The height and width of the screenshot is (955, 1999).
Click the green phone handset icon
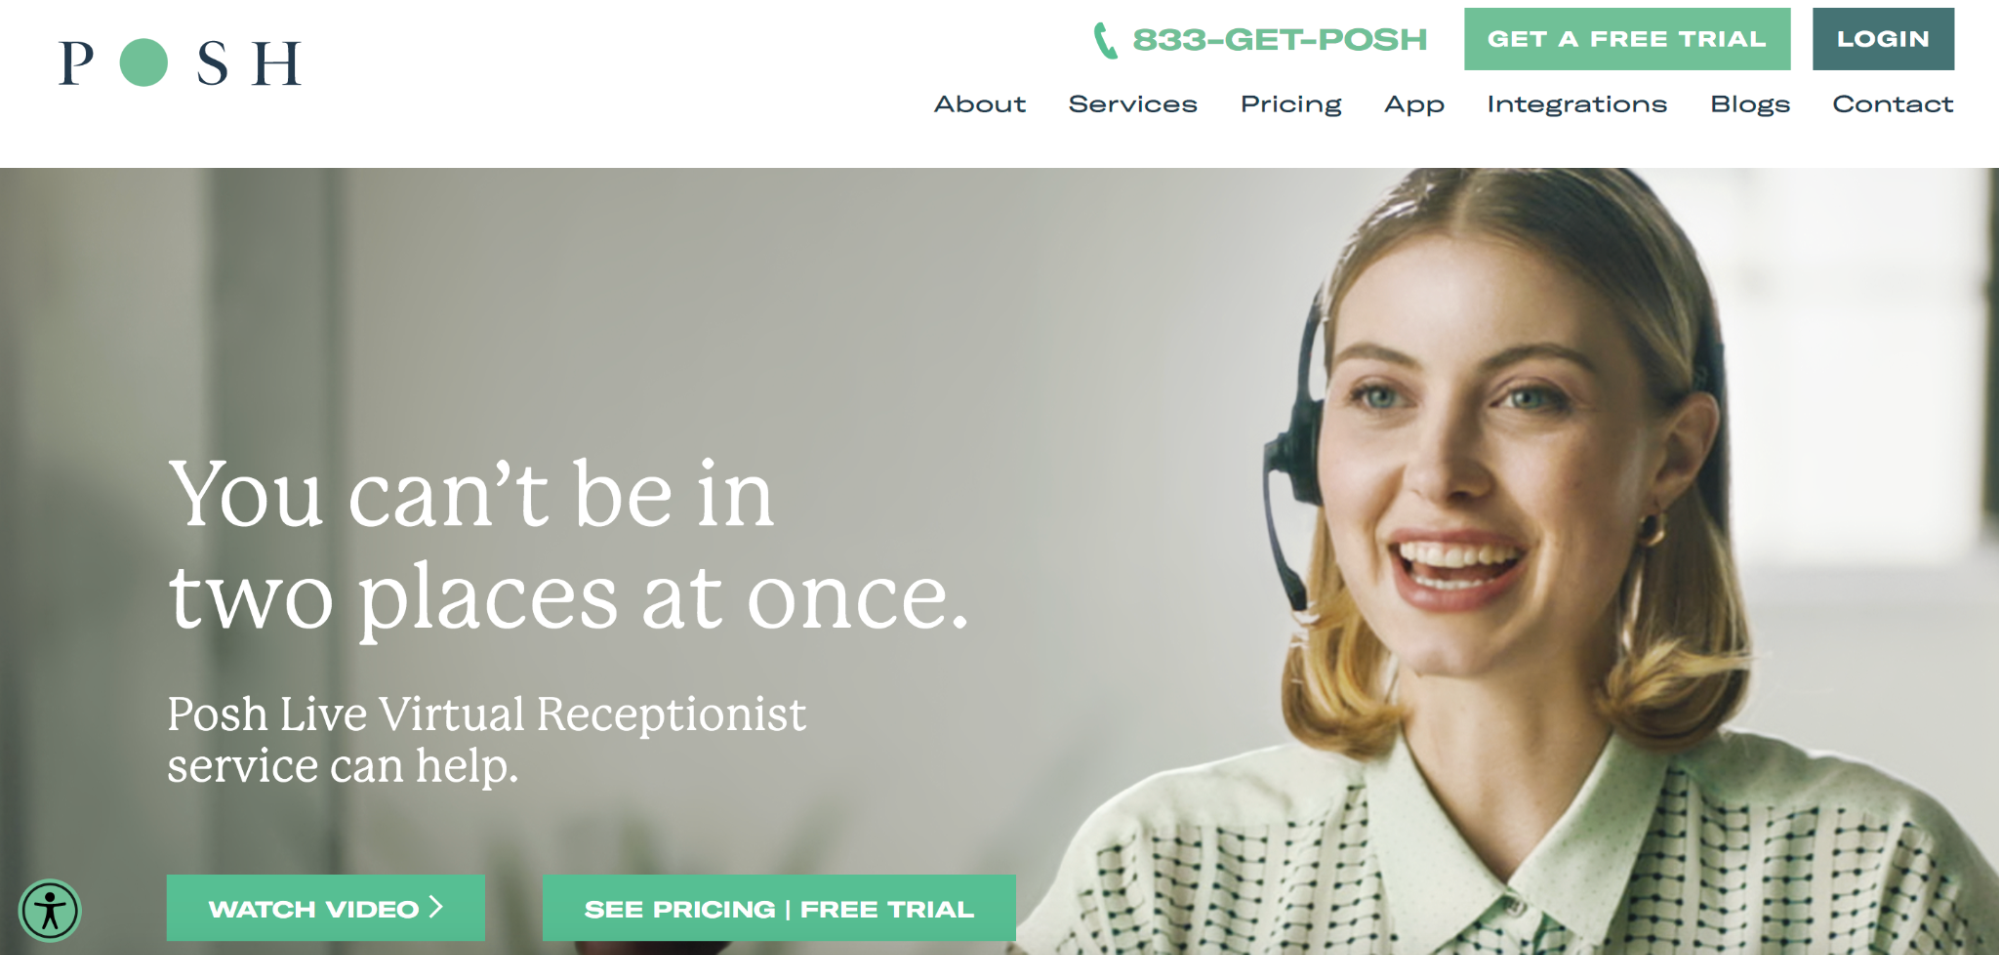(1105, 41)
